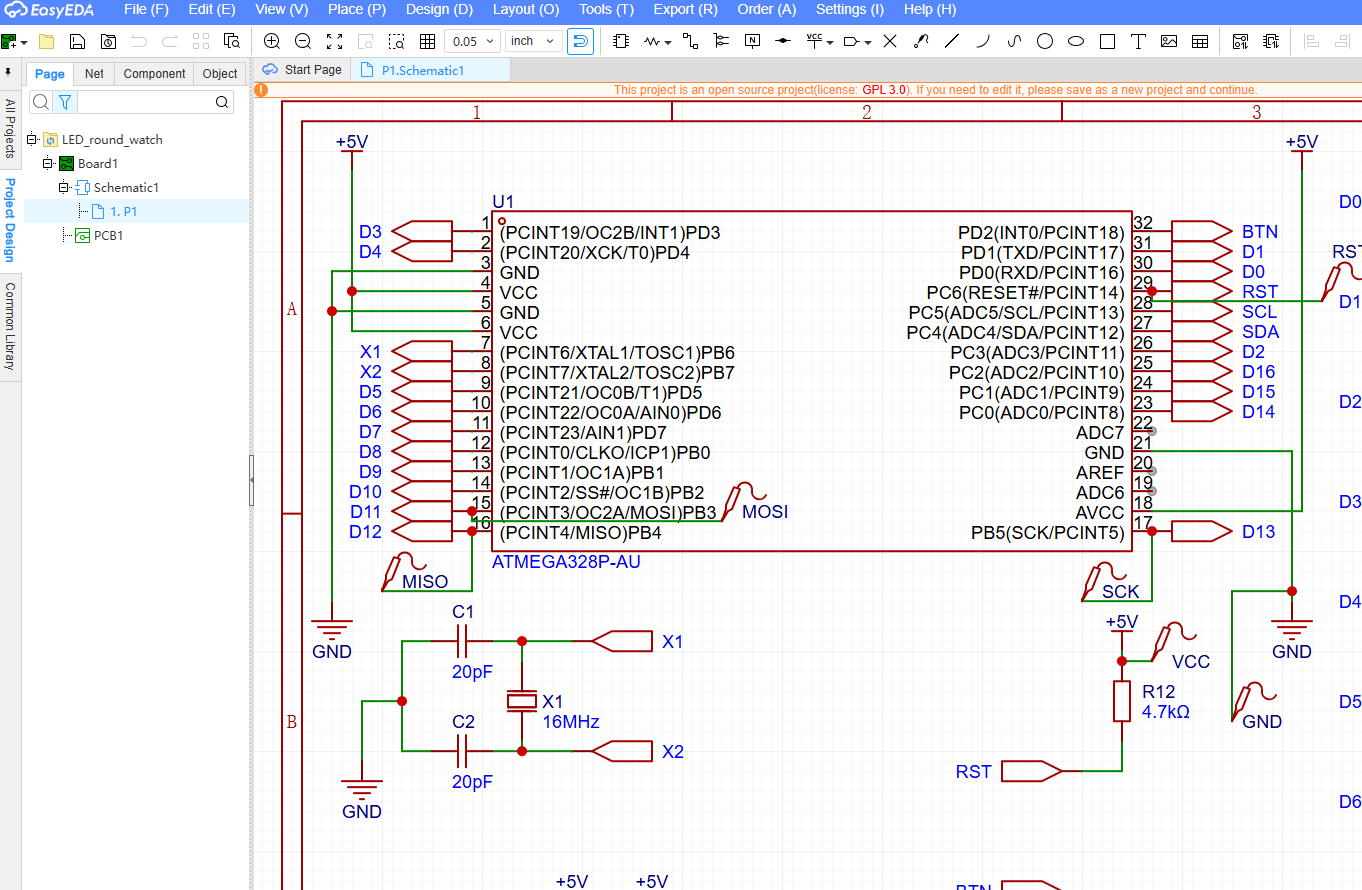The height and width of the screenshot is (890, 1362).
Task: Select the 1. P1 schematic page
Action: point(123,211)
